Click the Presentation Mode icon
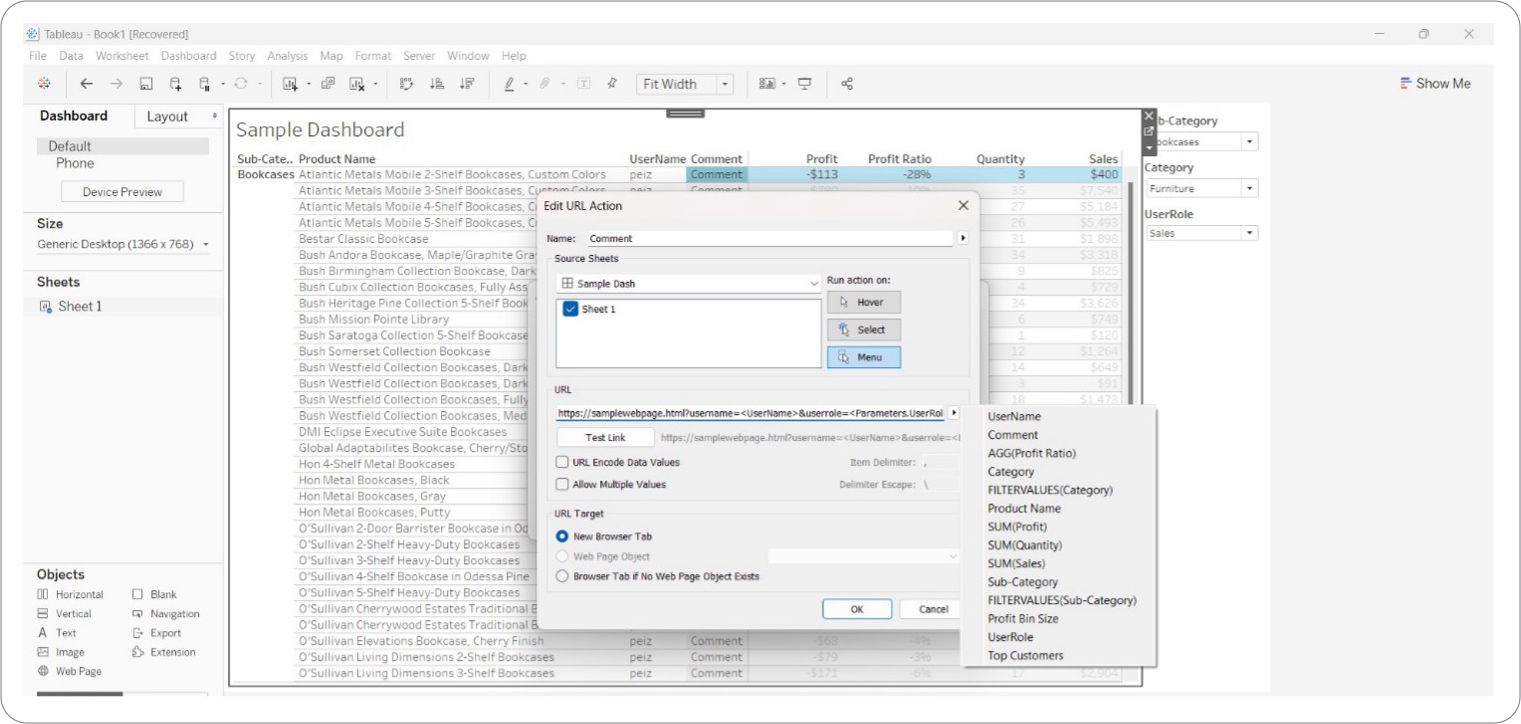This screenshot has width=1521, height=724. point(804,84)
